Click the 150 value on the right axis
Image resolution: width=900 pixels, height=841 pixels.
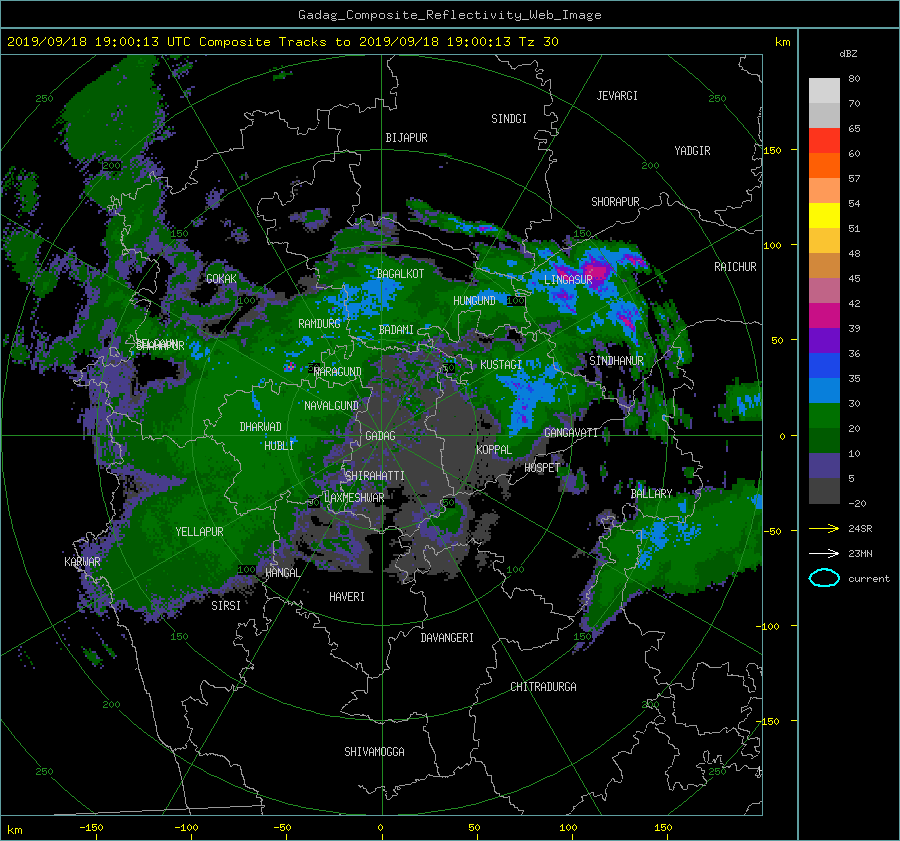(773, 150)
